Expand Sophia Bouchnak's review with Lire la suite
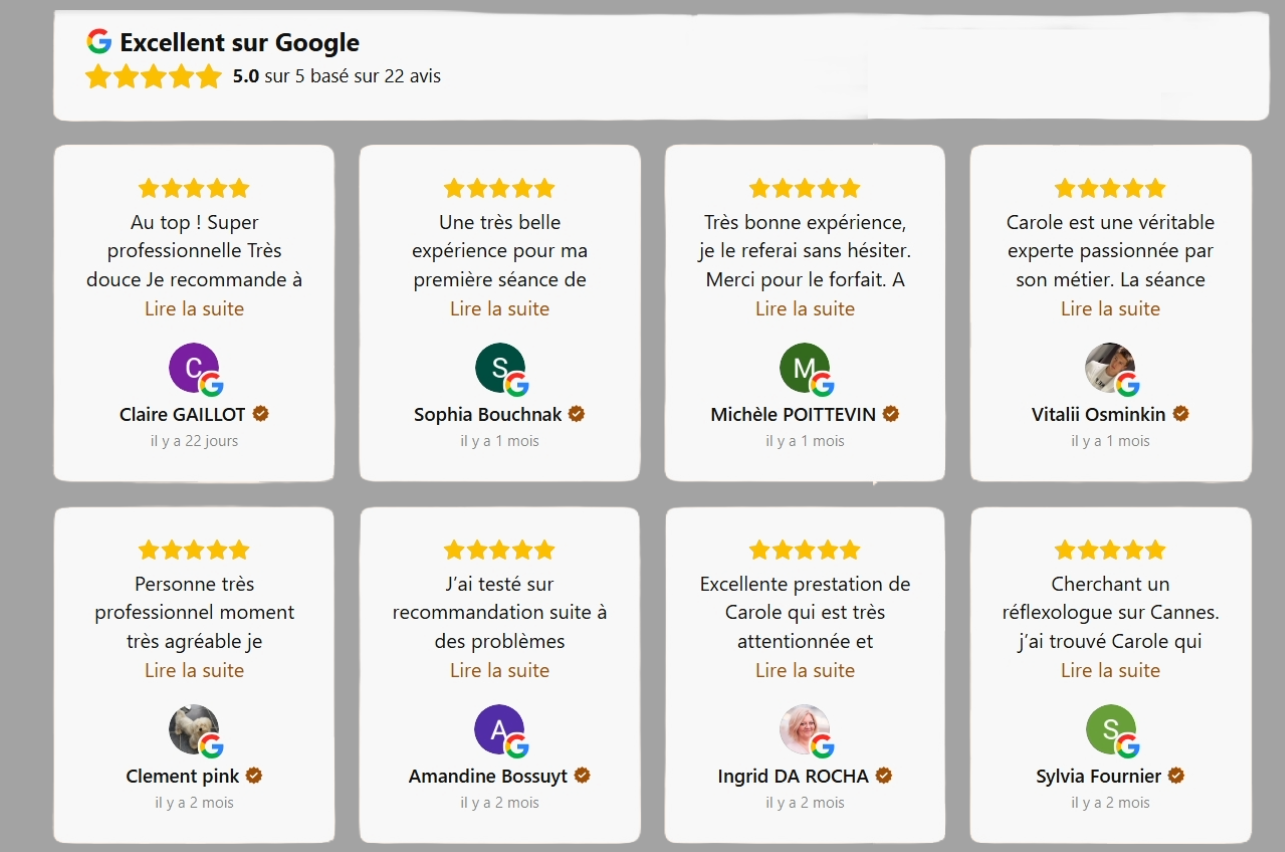The width and height of the screenshot is (1285, 852). (x=500, y=309)
